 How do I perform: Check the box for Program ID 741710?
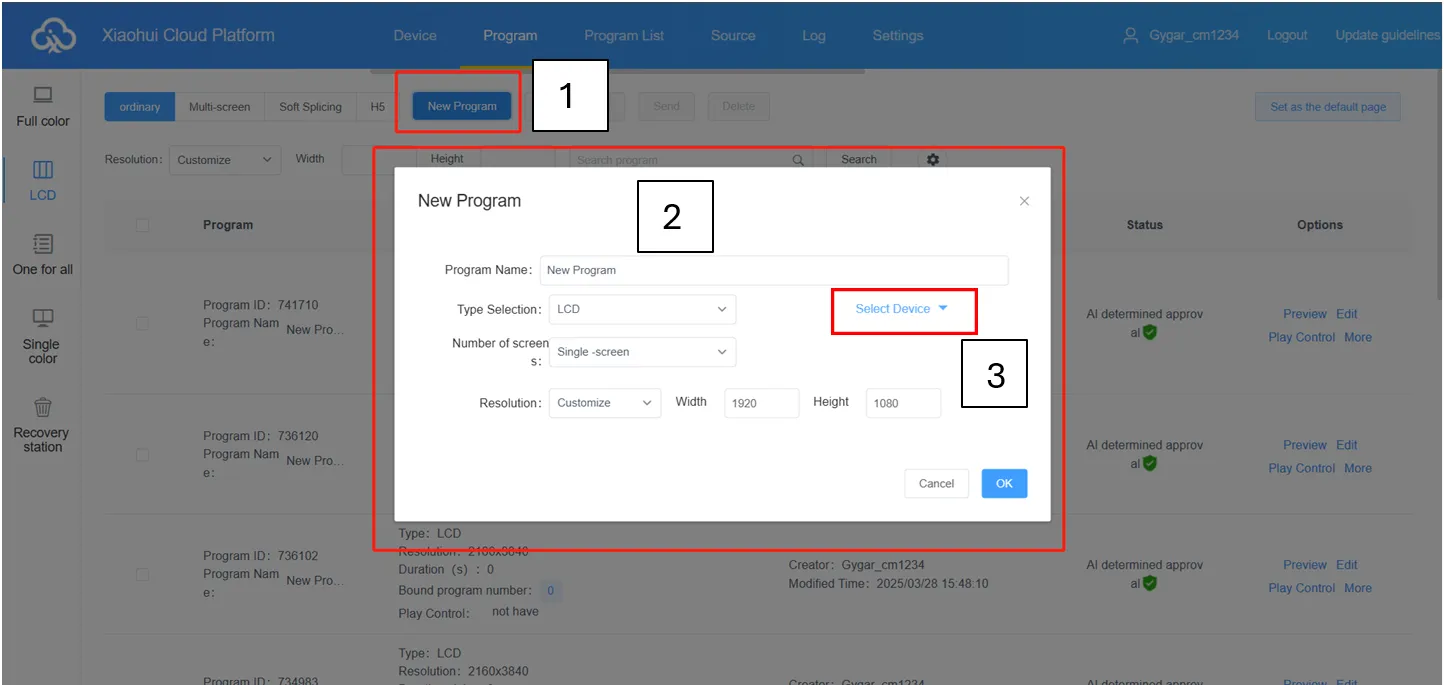click(x=142, y=323)
